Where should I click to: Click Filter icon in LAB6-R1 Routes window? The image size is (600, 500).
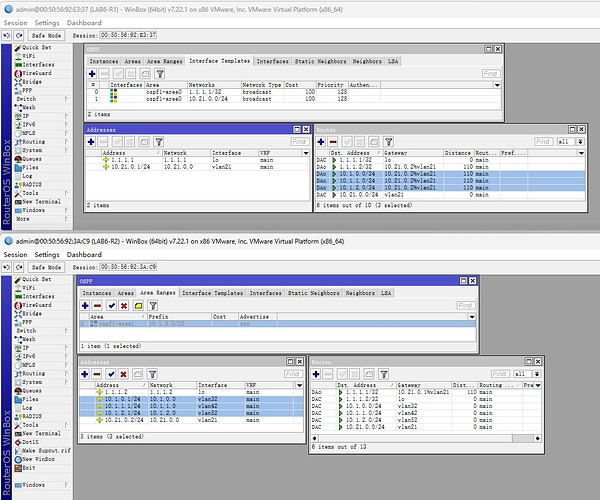pos(388,142)
